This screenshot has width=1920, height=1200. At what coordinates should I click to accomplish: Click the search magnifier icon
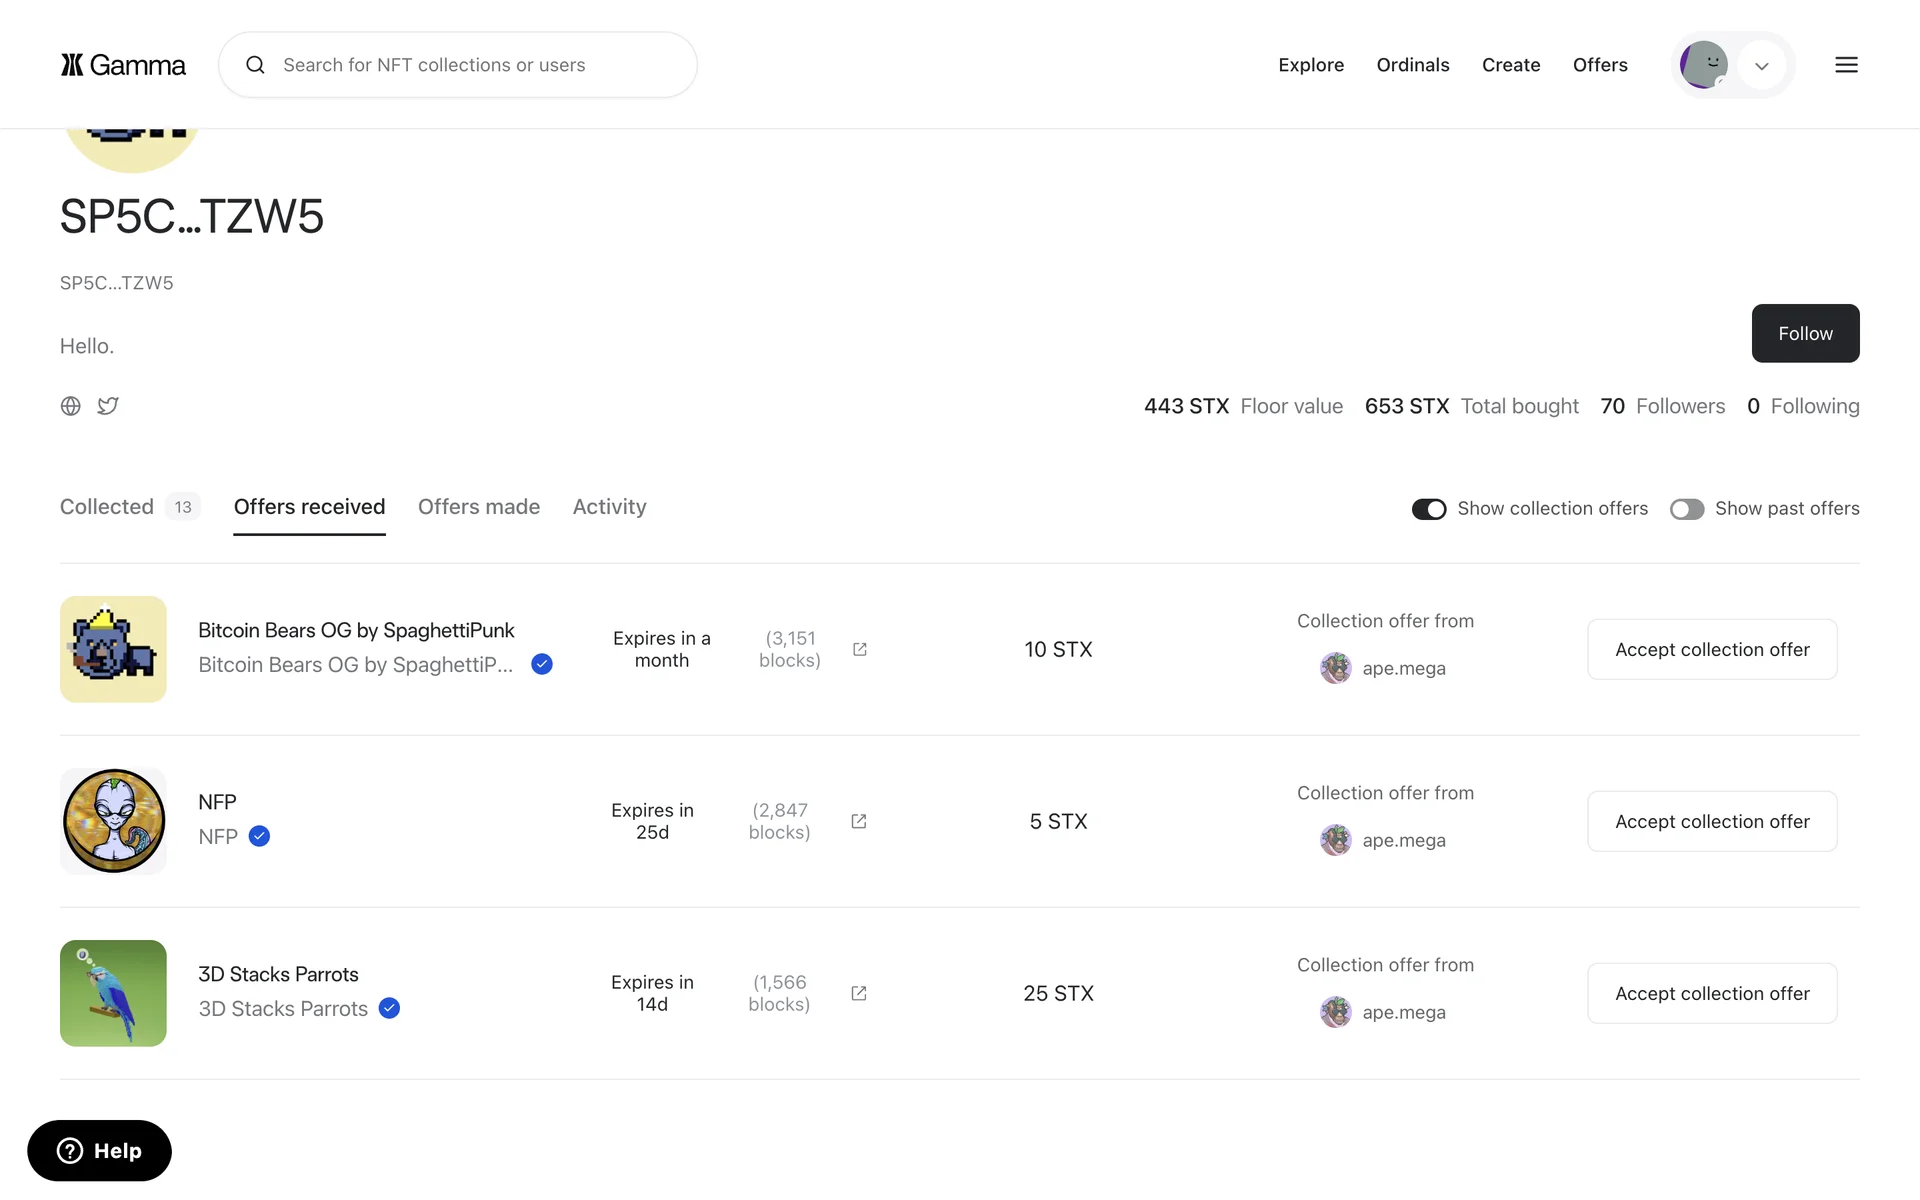pos(255,65)
